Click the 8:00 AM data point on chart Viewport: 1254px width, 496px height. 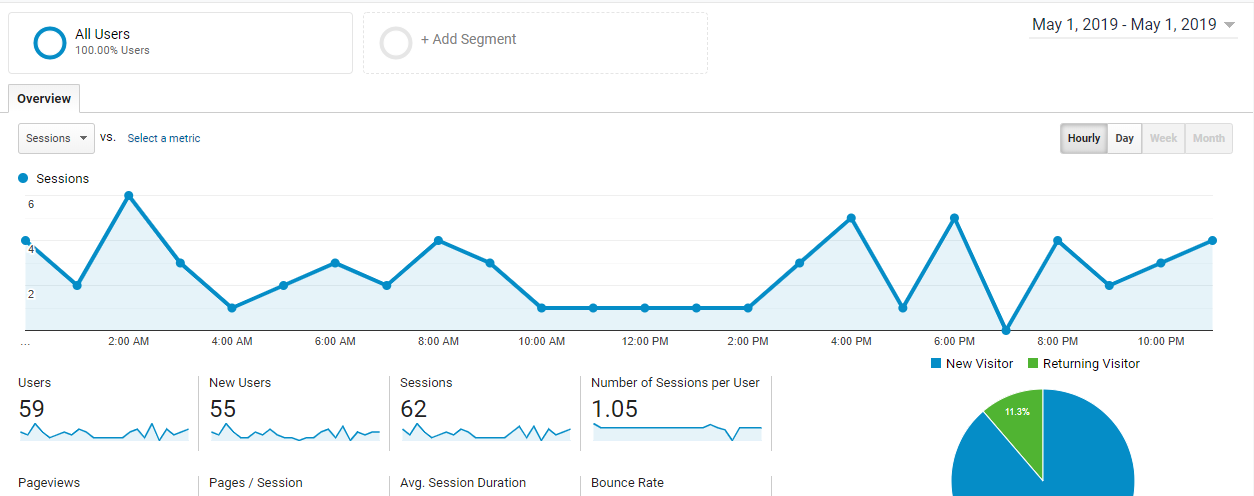438,241
